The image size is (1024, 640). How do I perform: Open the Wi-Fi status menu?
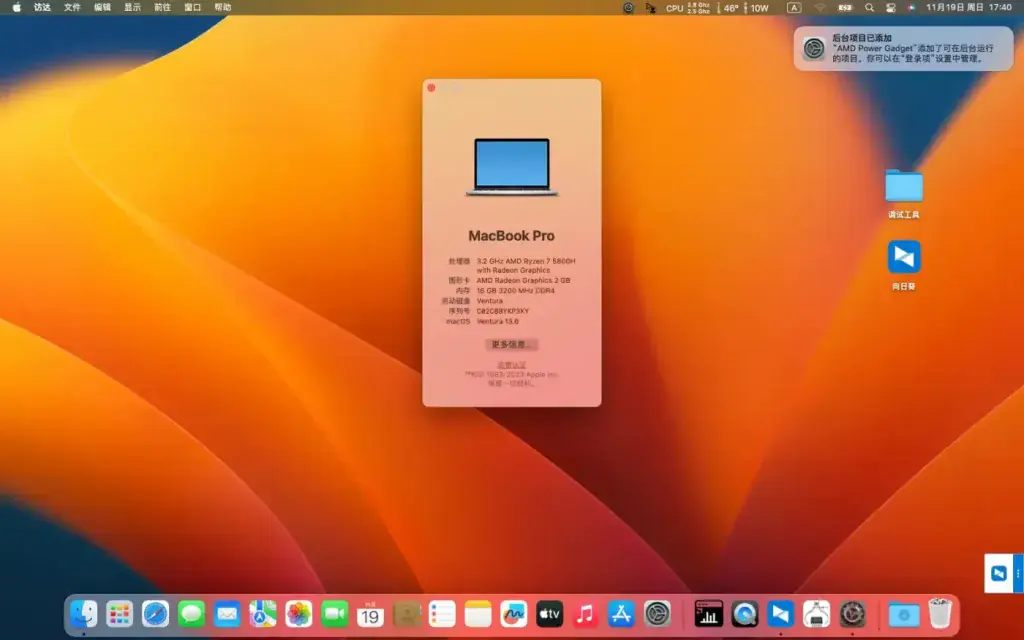click(x=820, y=8)
